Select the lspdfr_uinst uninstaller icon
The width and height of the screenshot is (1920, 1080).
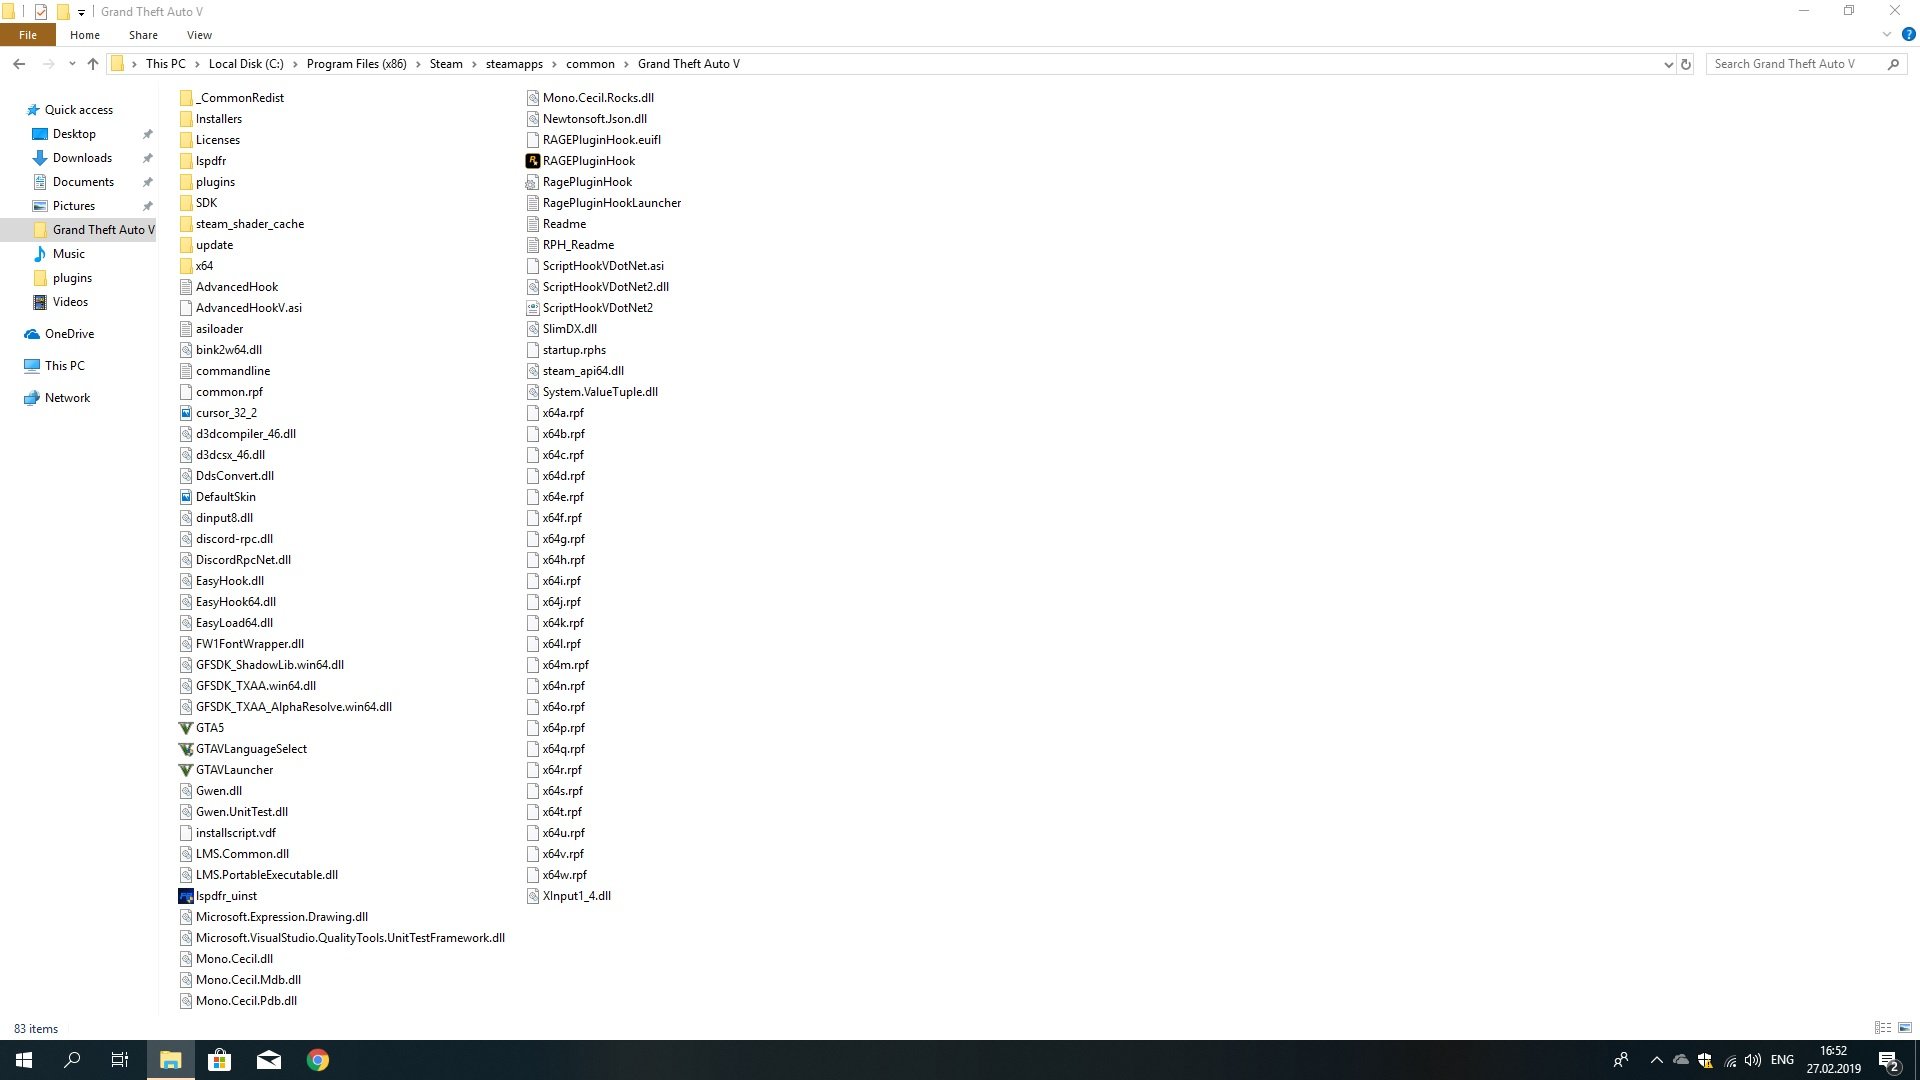[186, 896]
